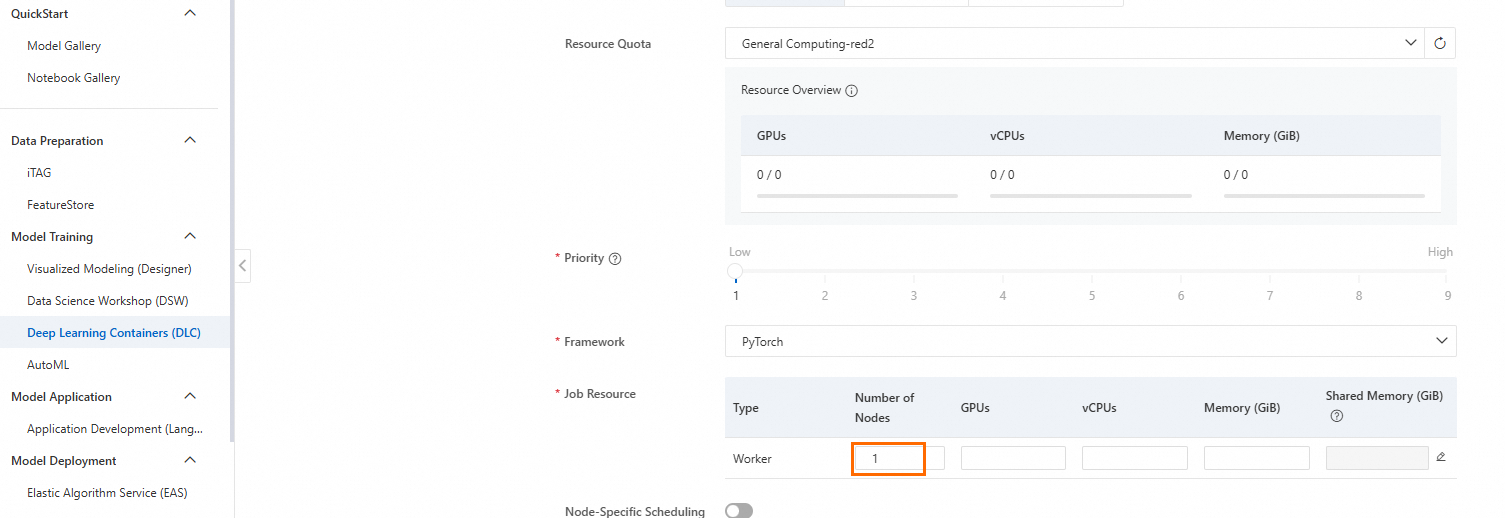
Task: Open the Framework dropdown showing PyTorch
Action: [x=1090, y=342]
